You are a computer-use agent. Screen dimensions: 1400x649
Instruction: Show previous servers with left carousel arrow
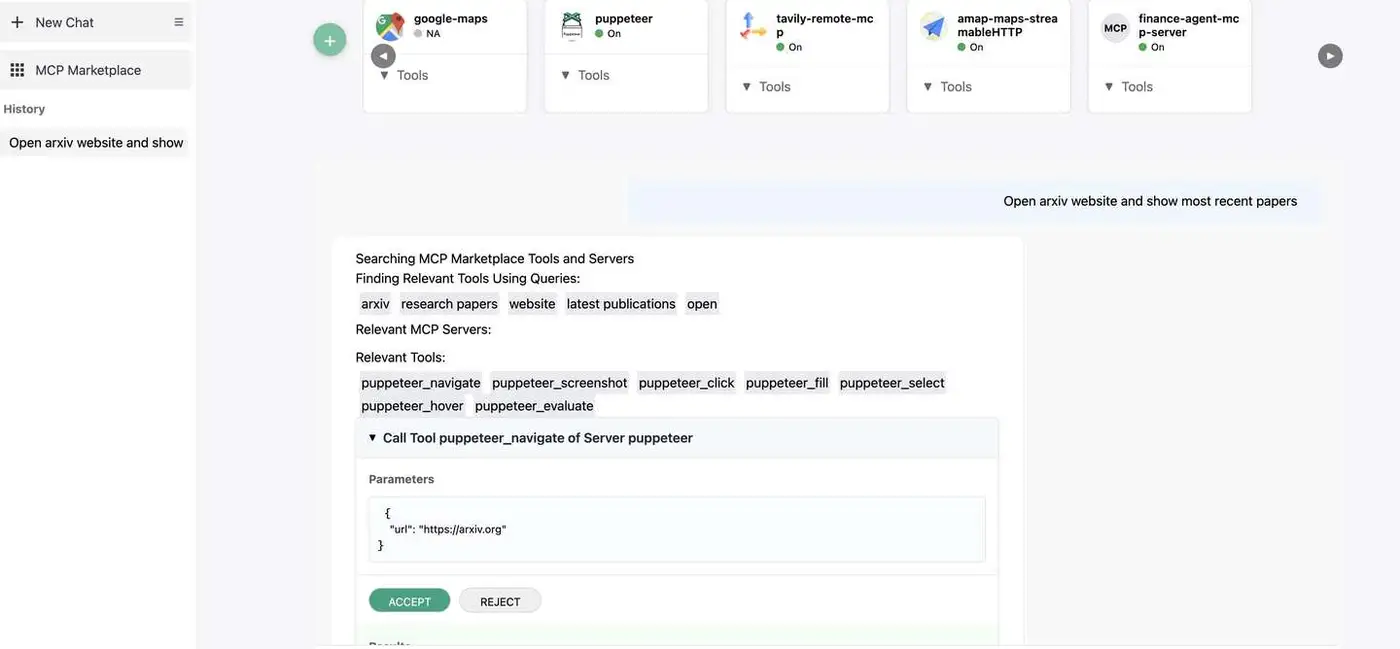[x=383, y=56]
